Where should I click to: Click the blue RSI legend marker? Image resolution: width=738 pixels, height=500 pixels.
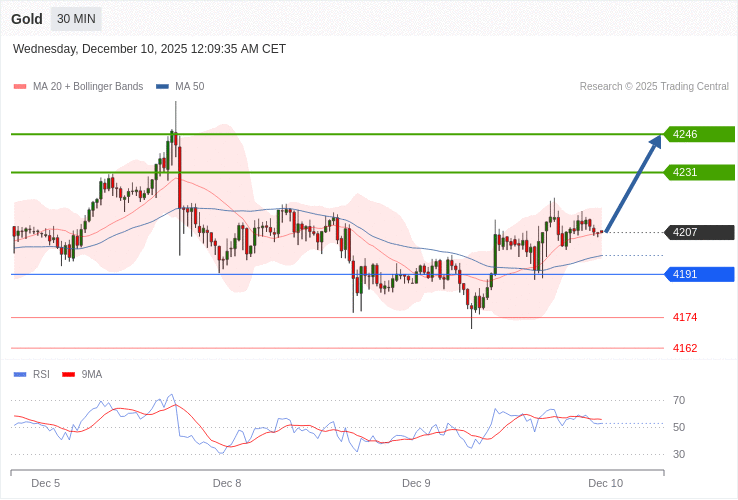19,375
